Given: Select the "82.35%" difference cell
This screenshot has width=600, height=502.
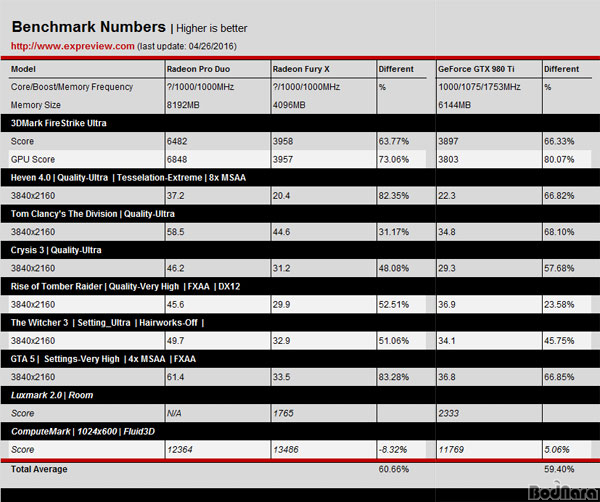Looking at the screenshot, I should pyautogui.click(x=394, y=196).
